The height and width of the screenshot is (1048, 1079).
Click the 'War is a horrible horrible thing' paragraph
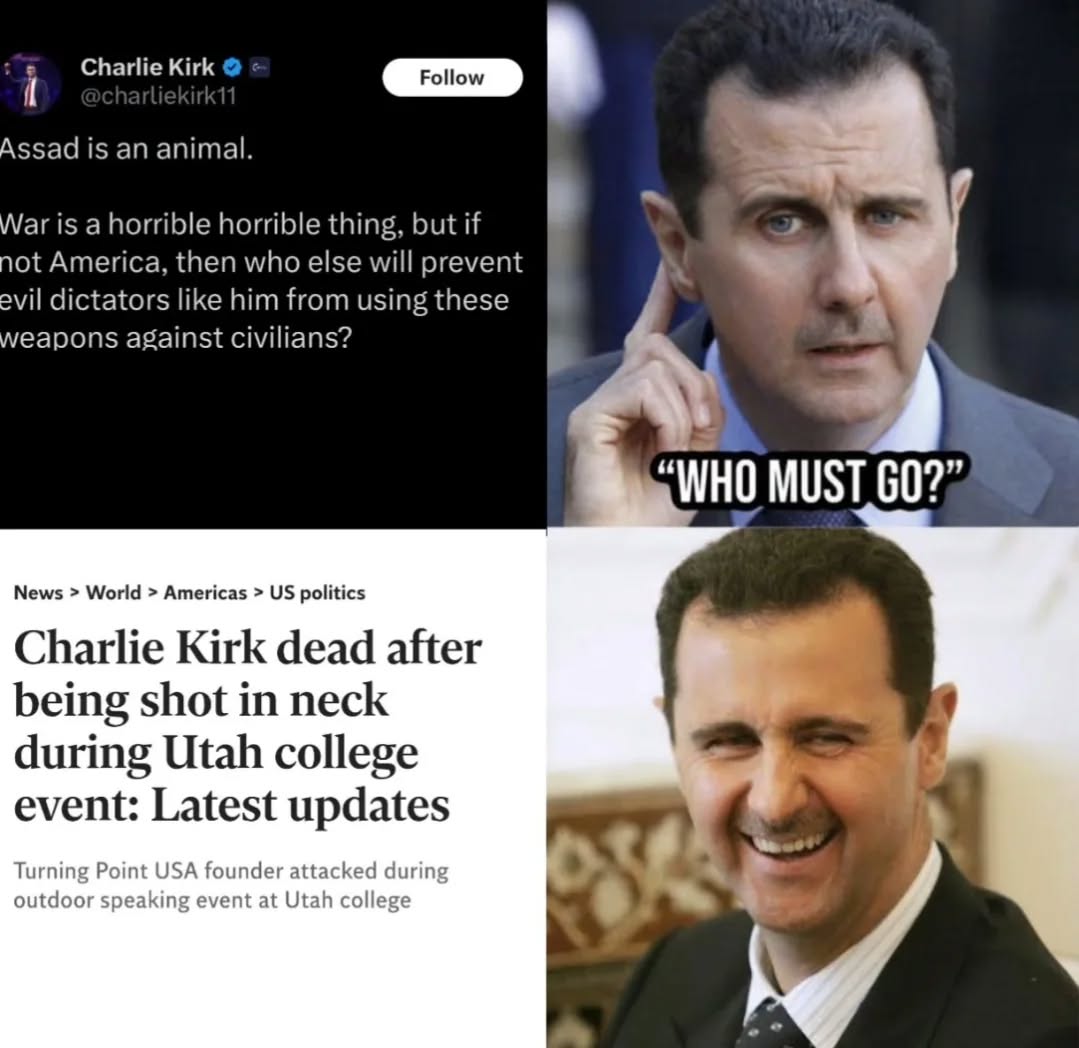tap(261, 281)
